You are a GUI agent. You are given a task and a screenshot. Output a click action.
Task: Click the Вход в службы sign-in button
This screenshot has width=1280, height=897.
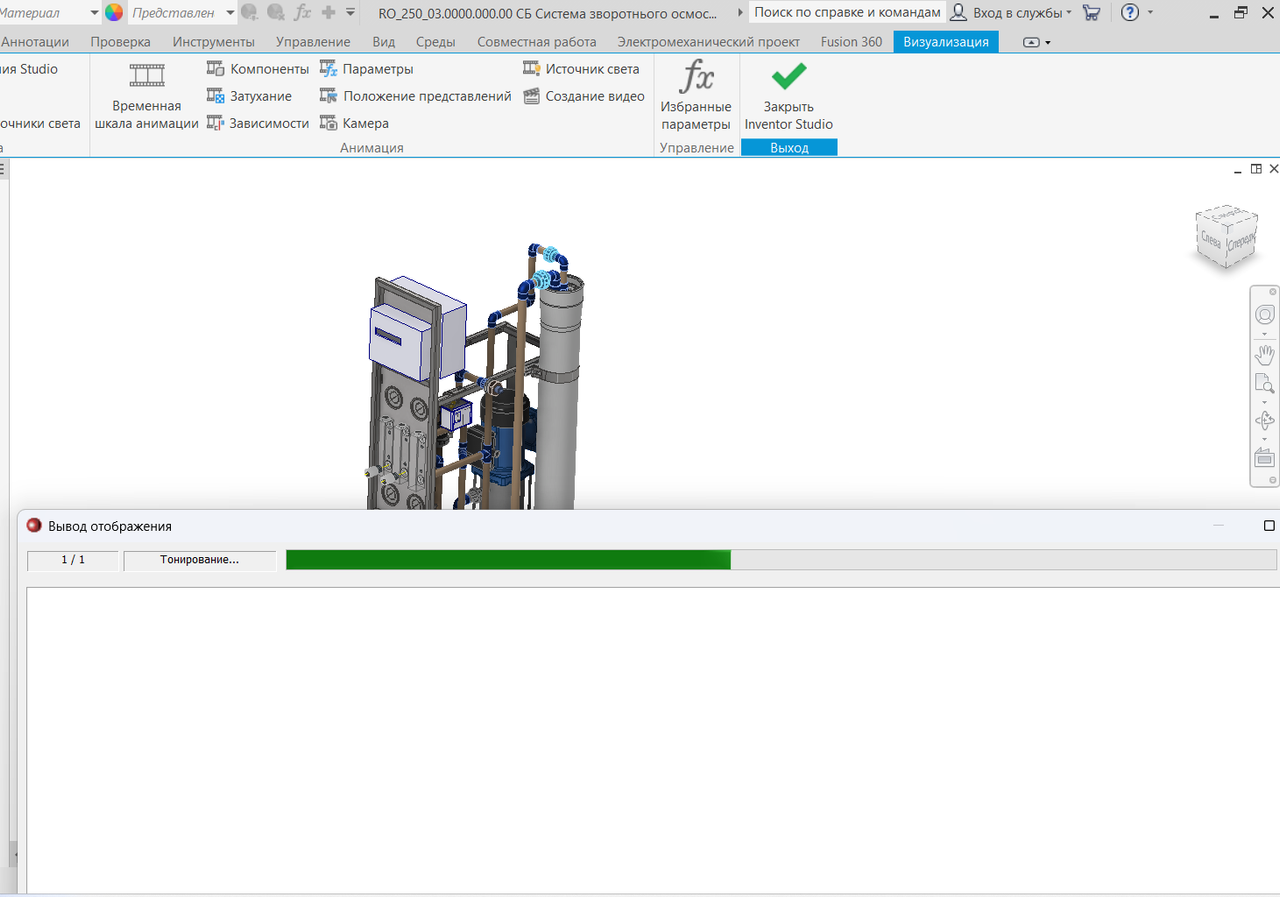1017,13
